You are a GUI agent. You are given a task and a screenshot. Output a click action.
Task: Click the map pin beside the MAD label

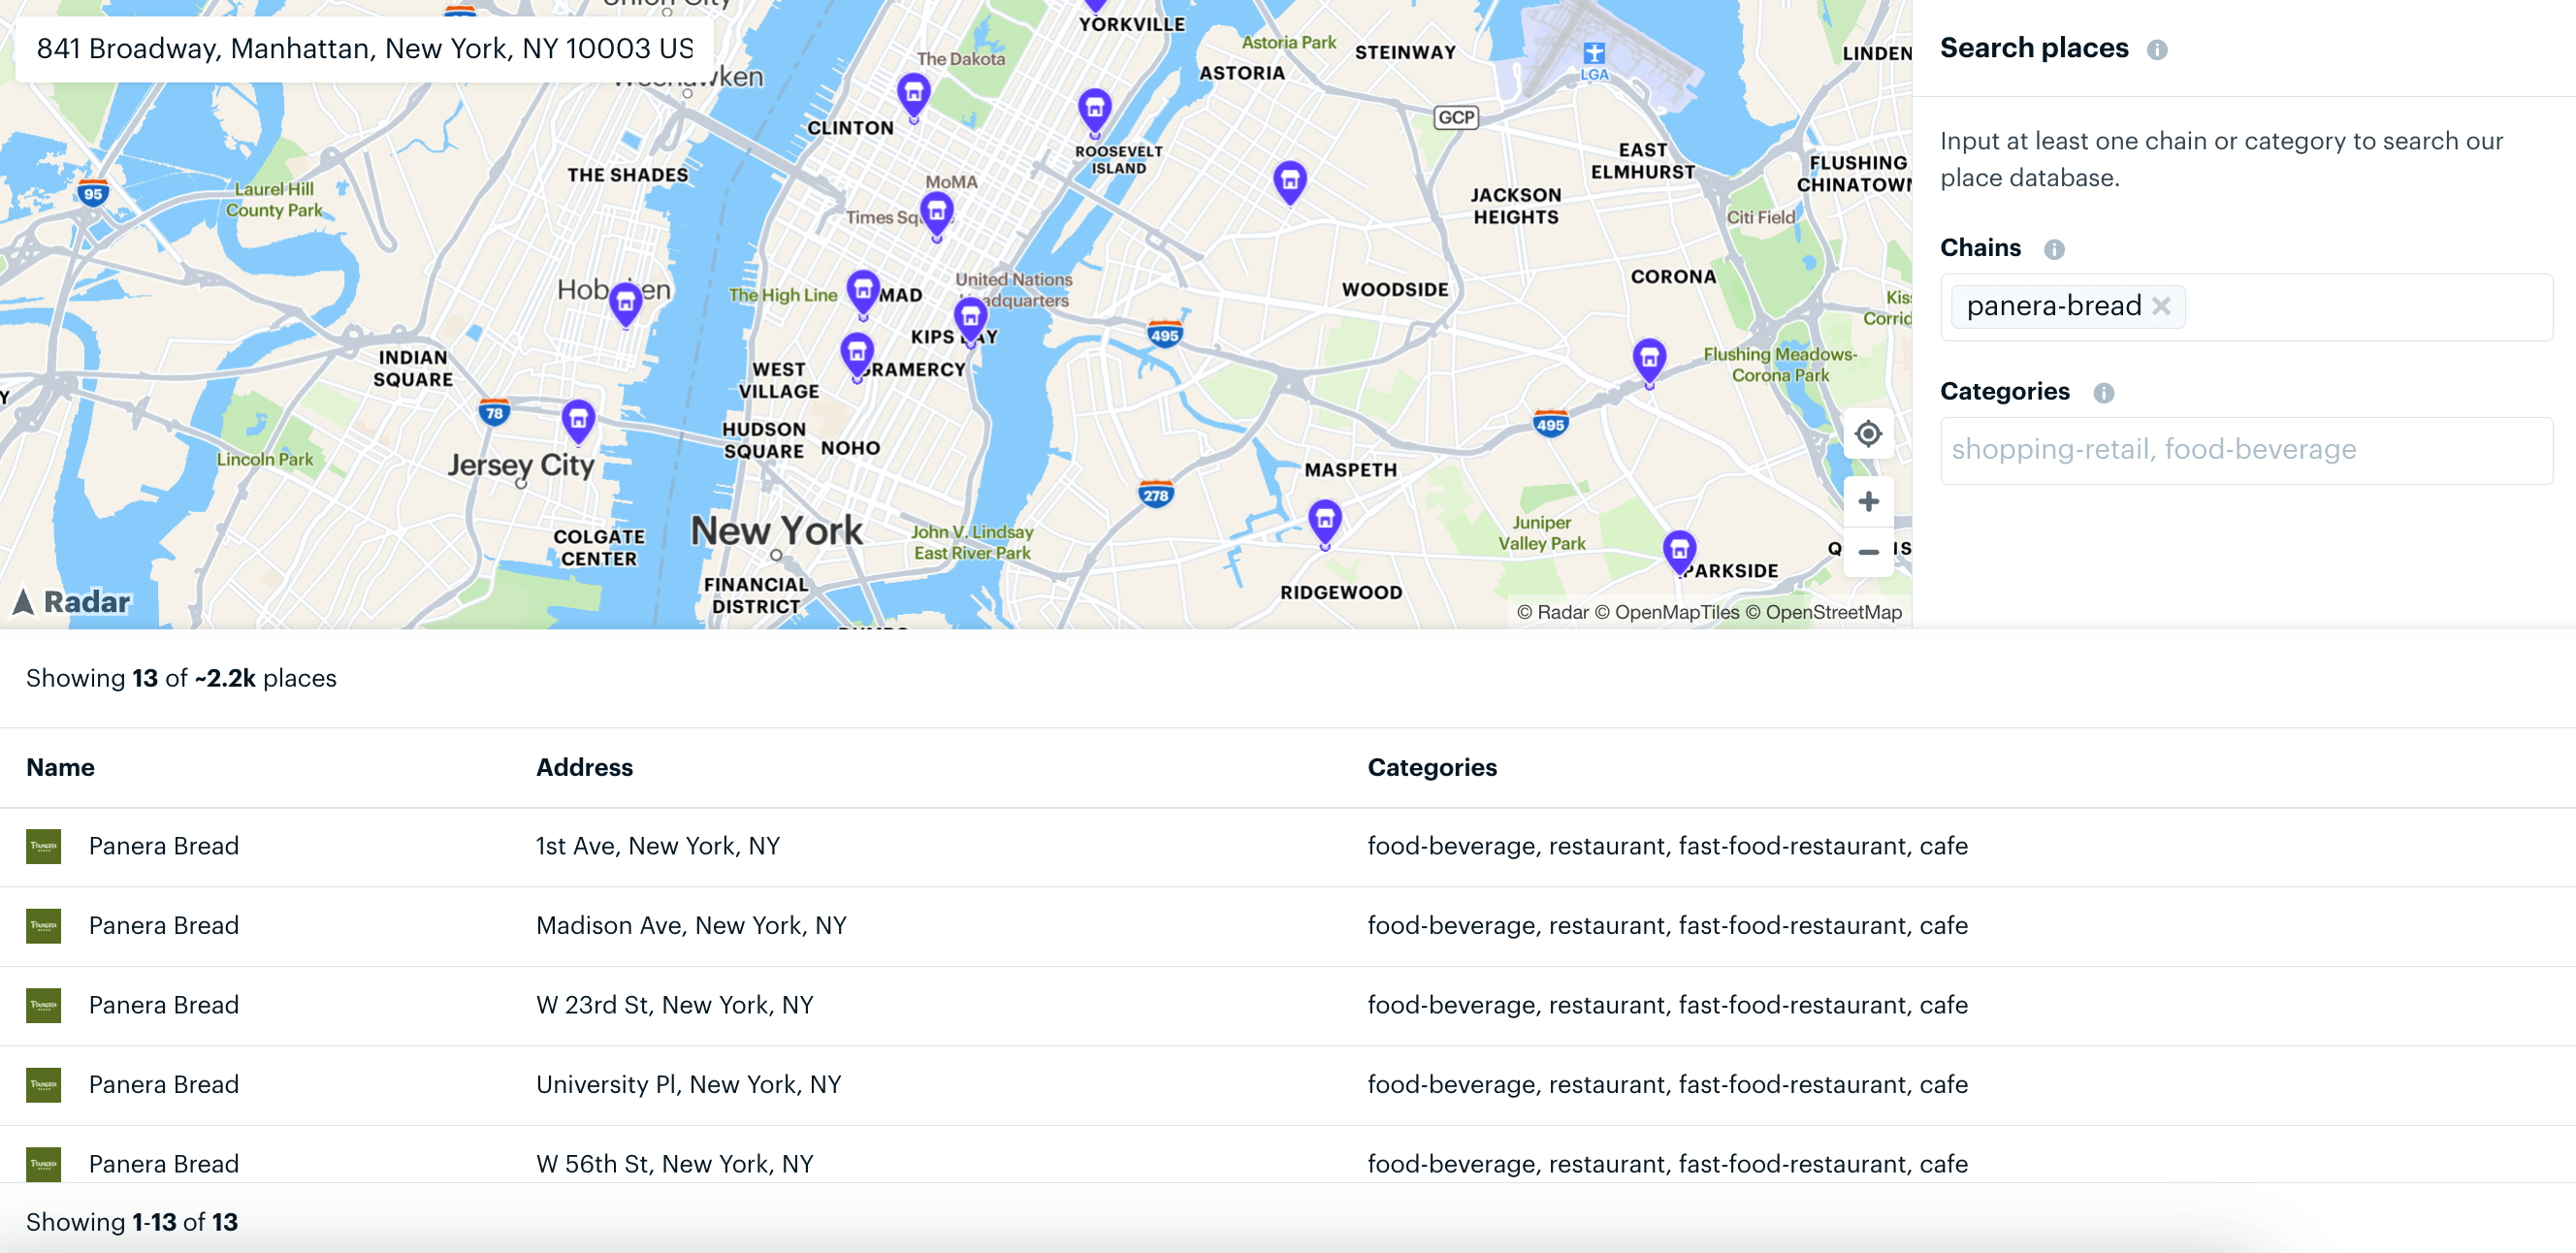862,293
